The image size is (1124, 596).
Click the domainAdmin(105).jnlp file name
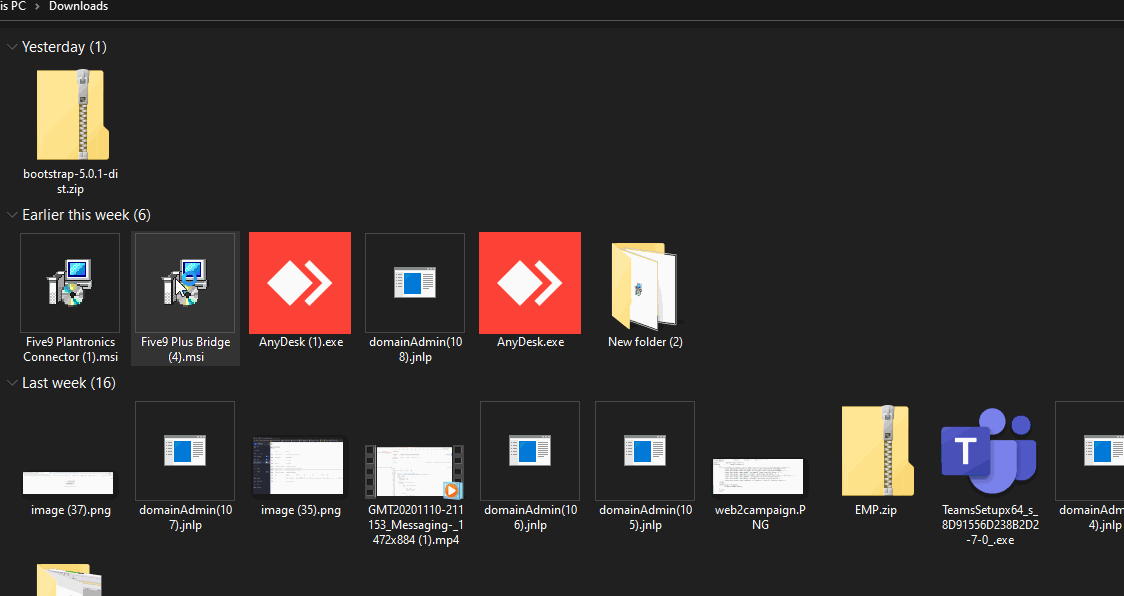click(x=645, y=518)
